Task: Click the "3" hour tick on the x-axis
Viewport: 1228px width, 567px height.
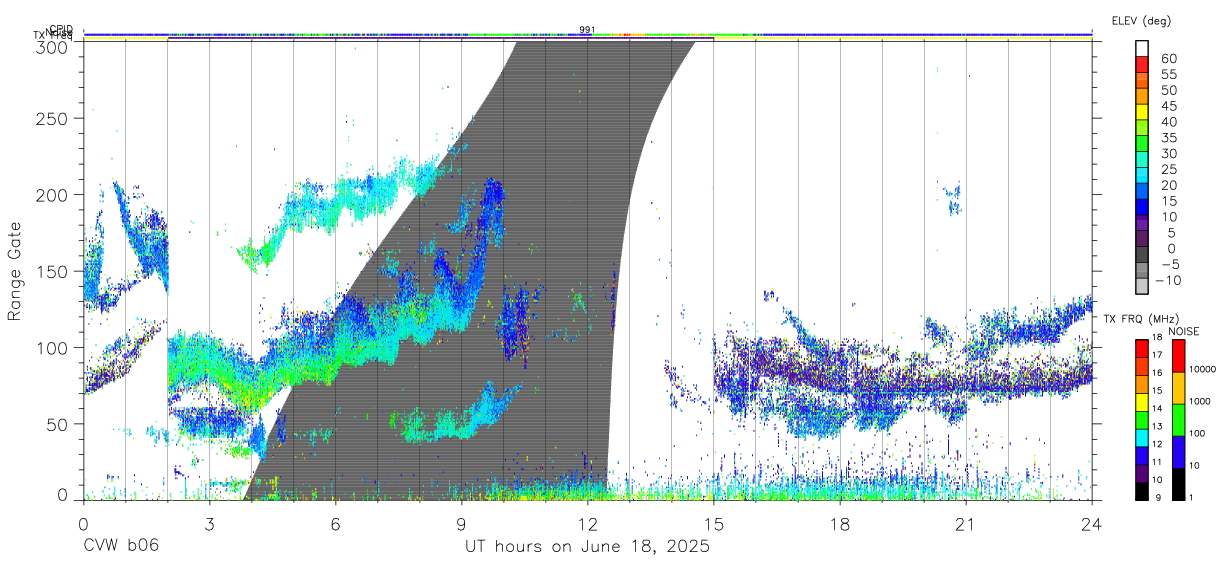Action: point(209,522)
